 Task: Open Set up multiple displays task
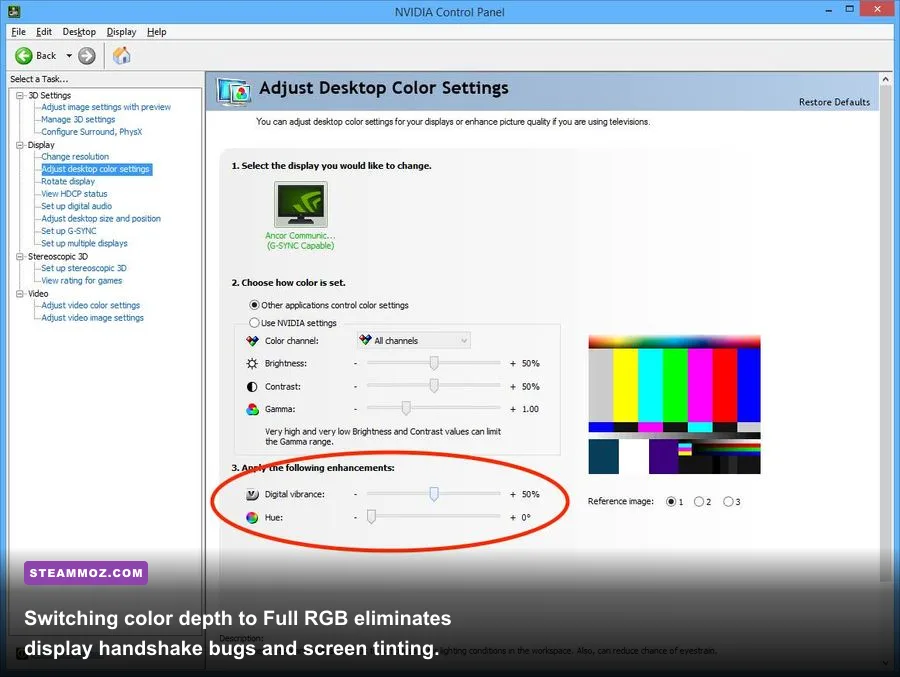pos(84,243)
